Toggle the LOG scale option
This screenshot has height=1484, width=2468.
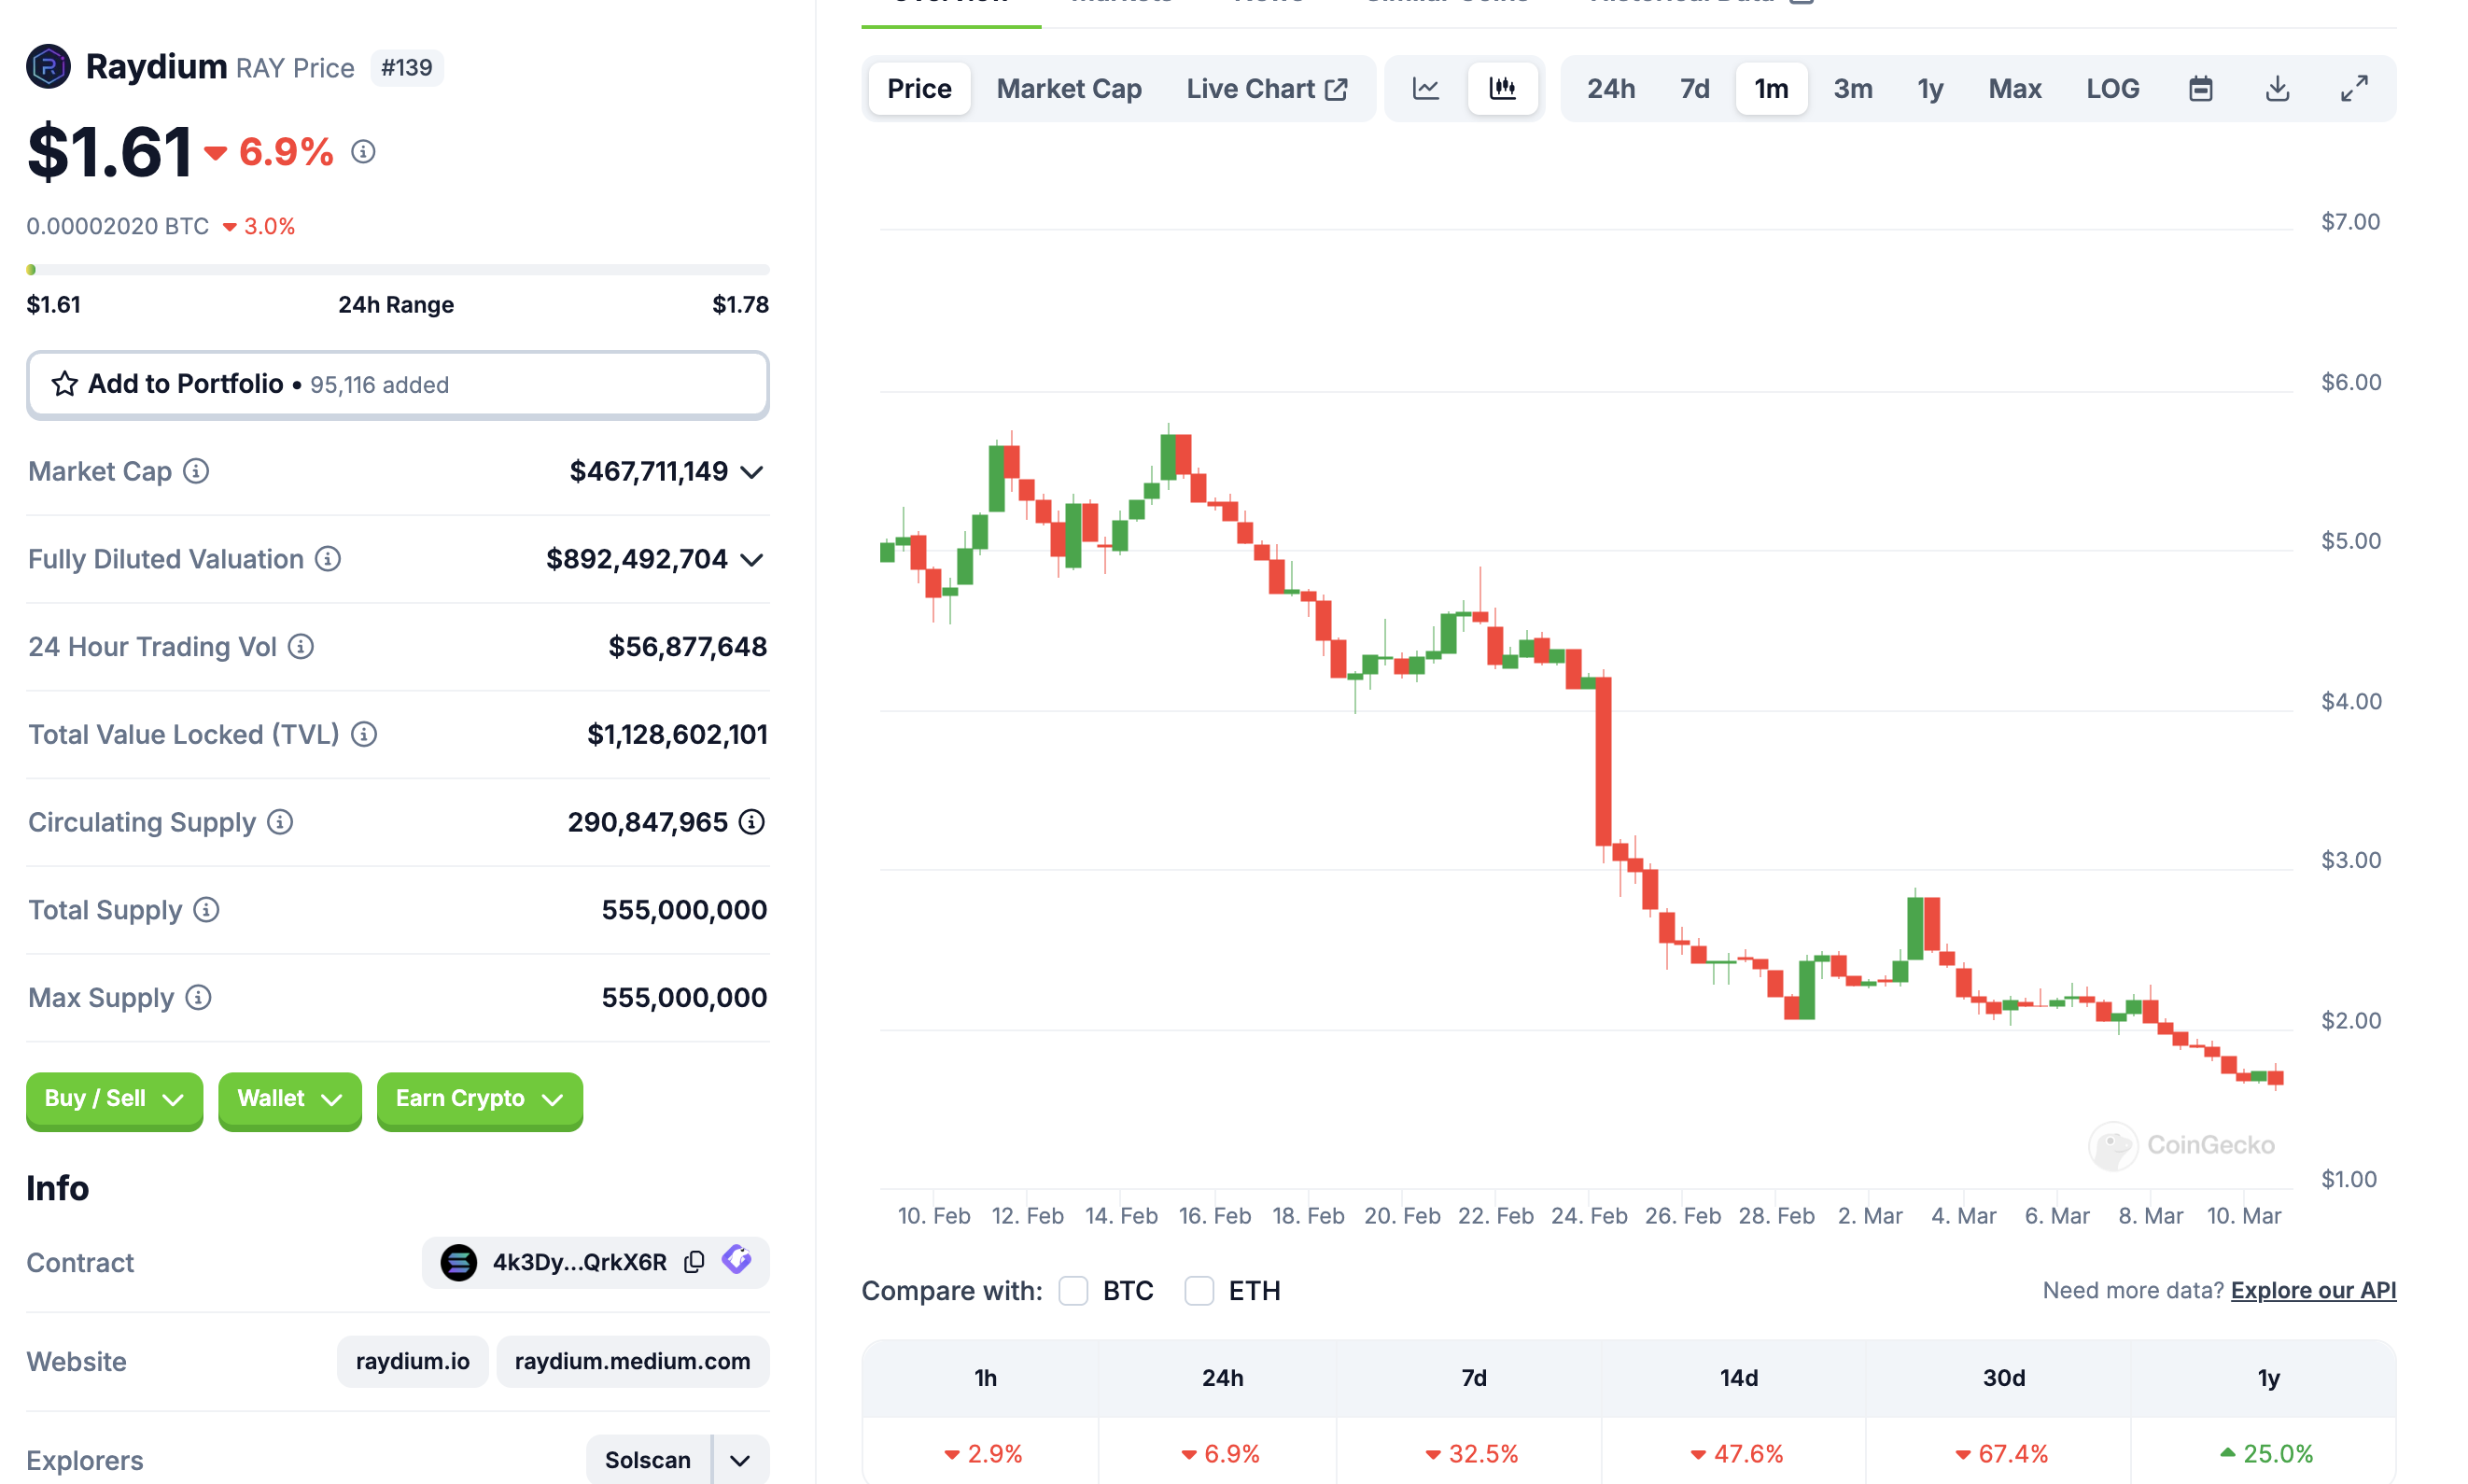tap(2112, 89)
